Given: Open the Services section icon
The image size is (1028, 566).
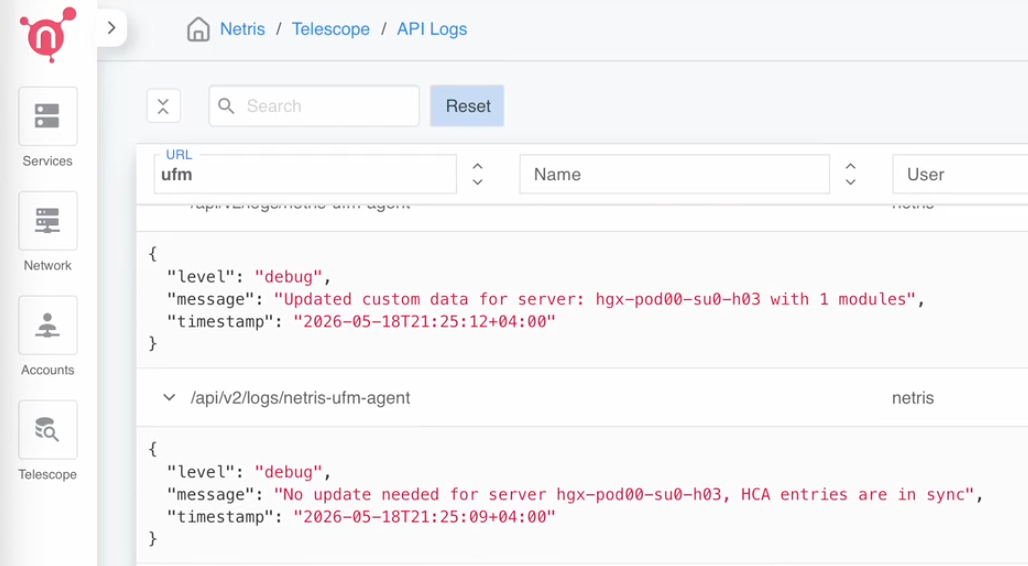Looking at the screenshot, I should (x=48, y=116).
